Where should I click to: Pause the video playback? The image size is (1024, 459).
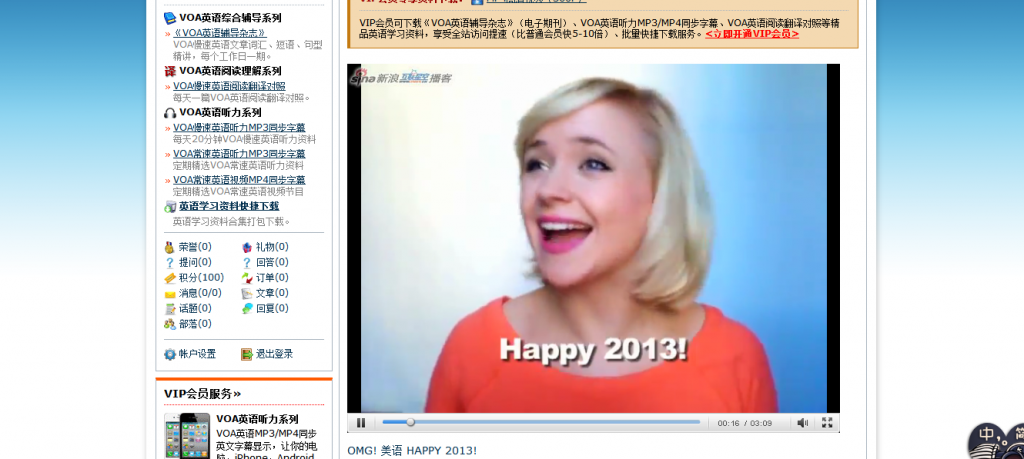coord(361,423)
